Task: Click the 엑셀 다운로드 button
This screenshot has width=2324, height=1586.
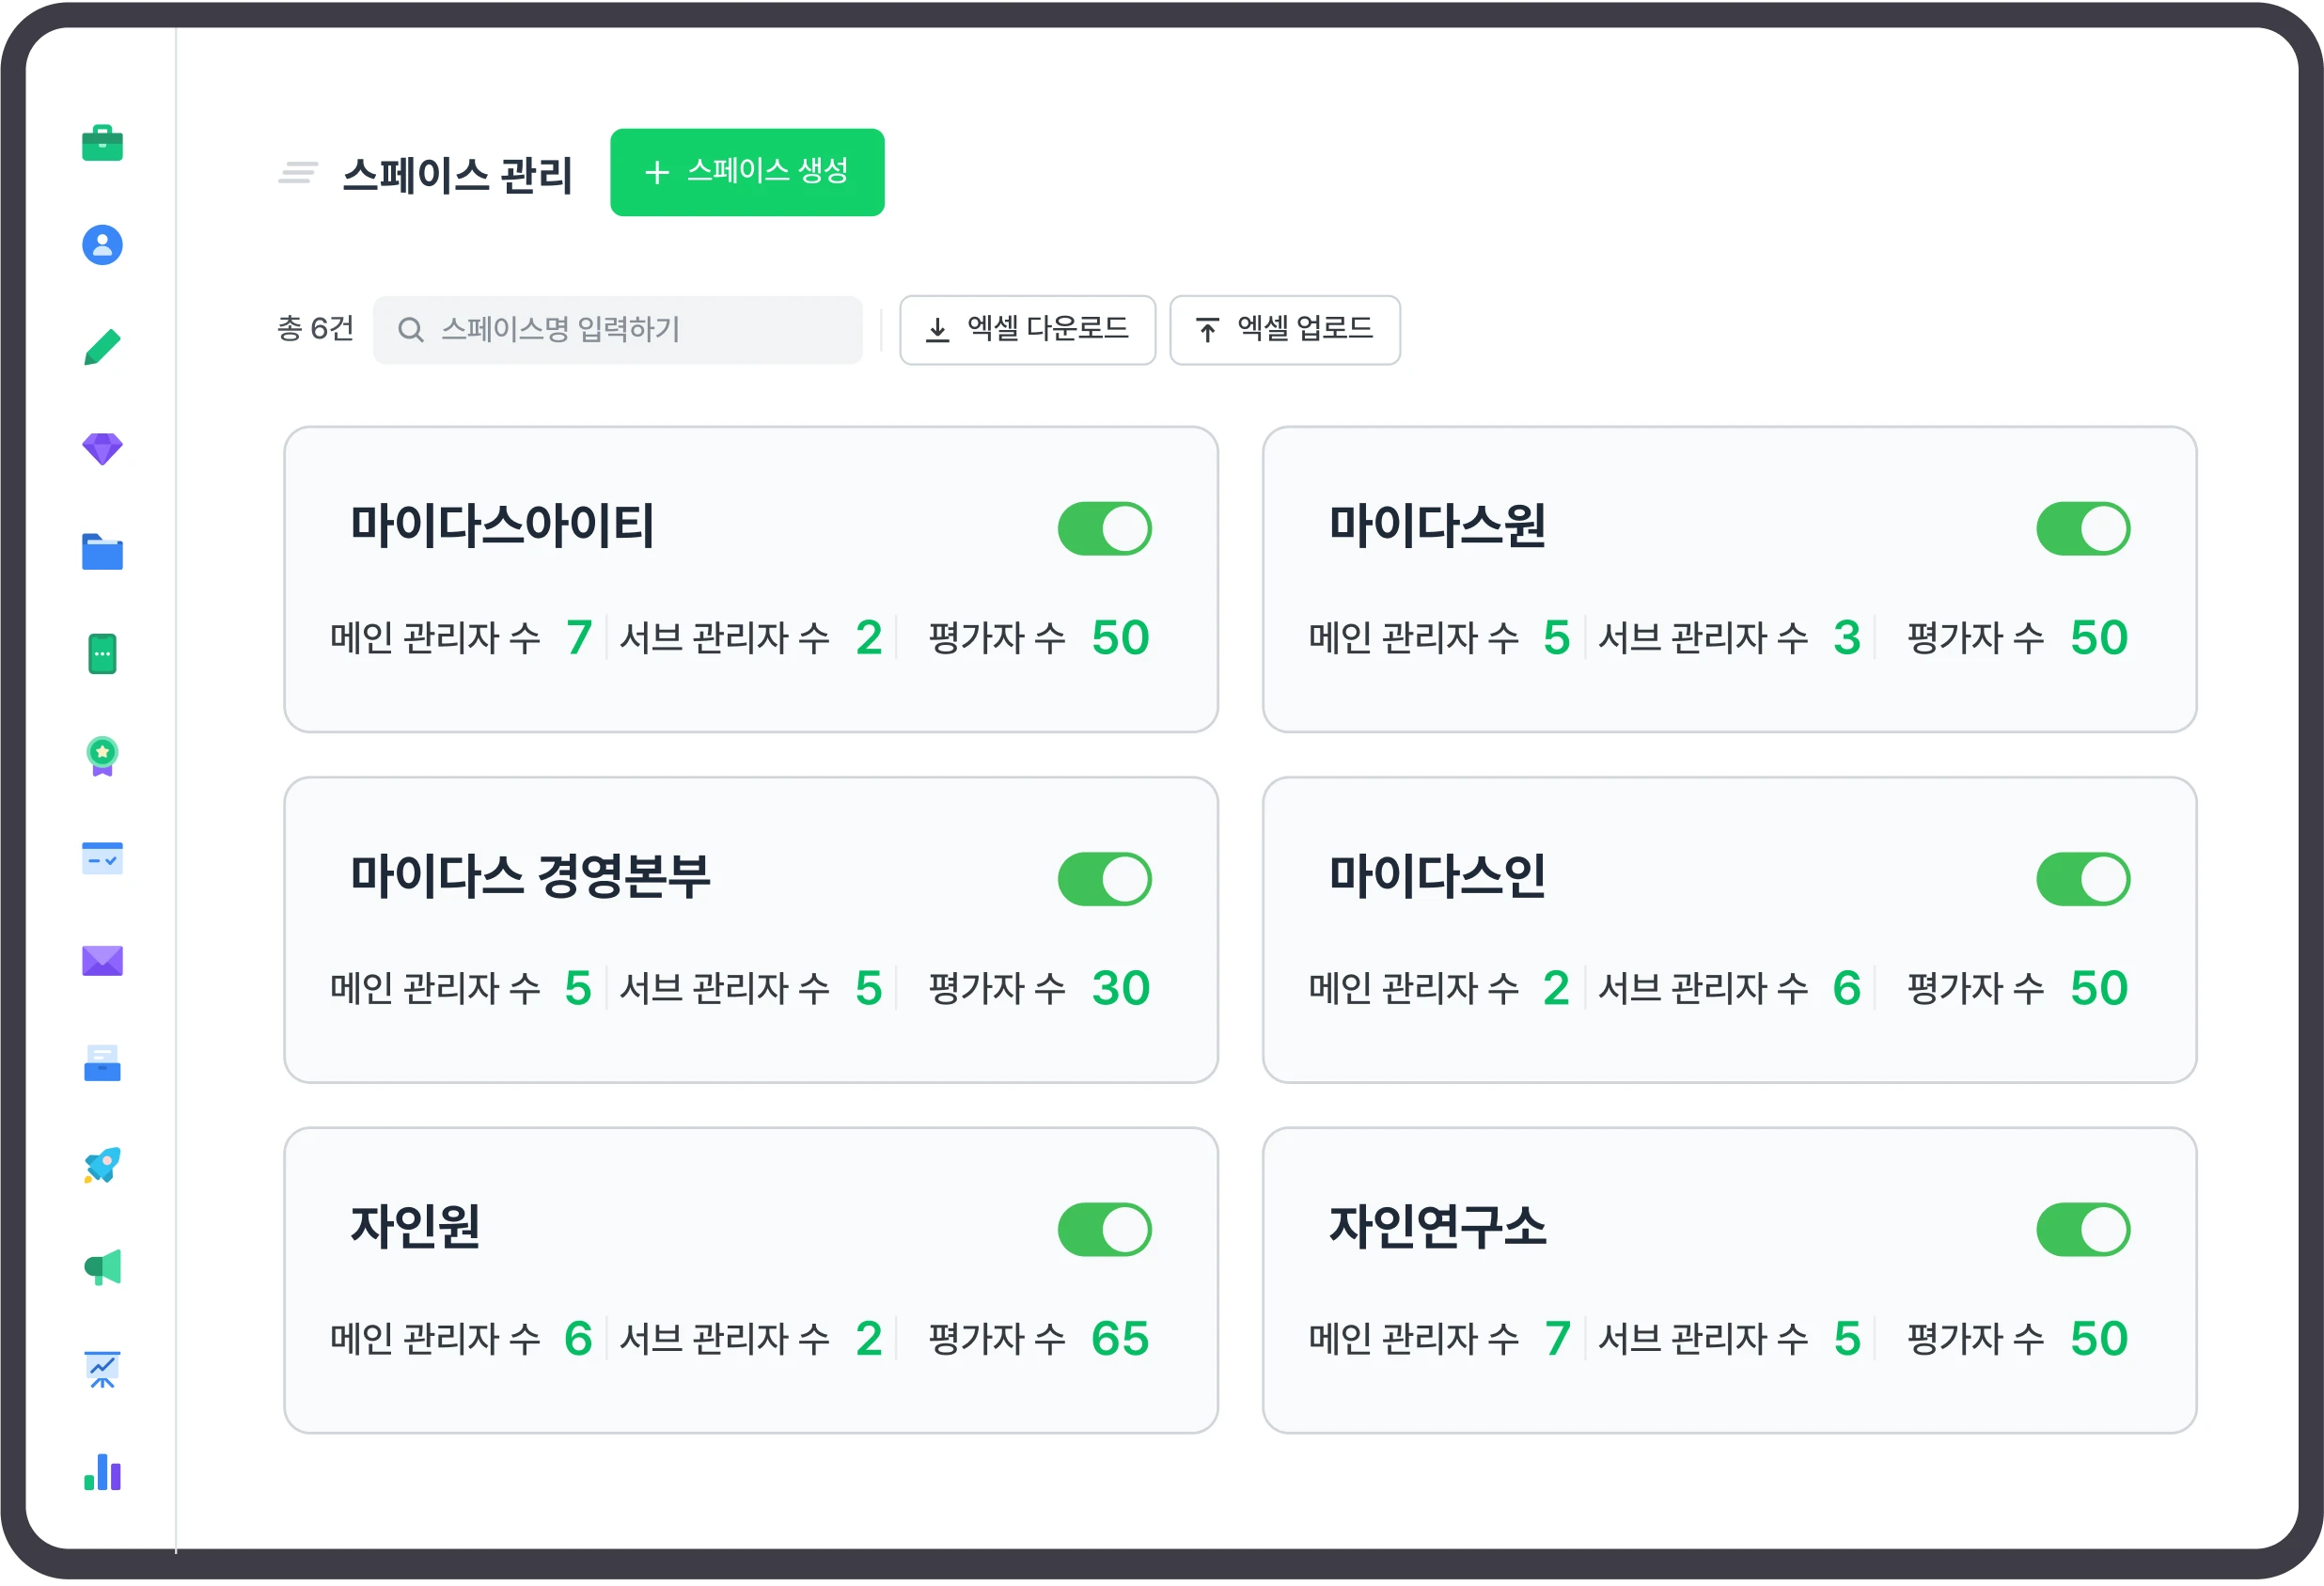Action: [1027, 330]
